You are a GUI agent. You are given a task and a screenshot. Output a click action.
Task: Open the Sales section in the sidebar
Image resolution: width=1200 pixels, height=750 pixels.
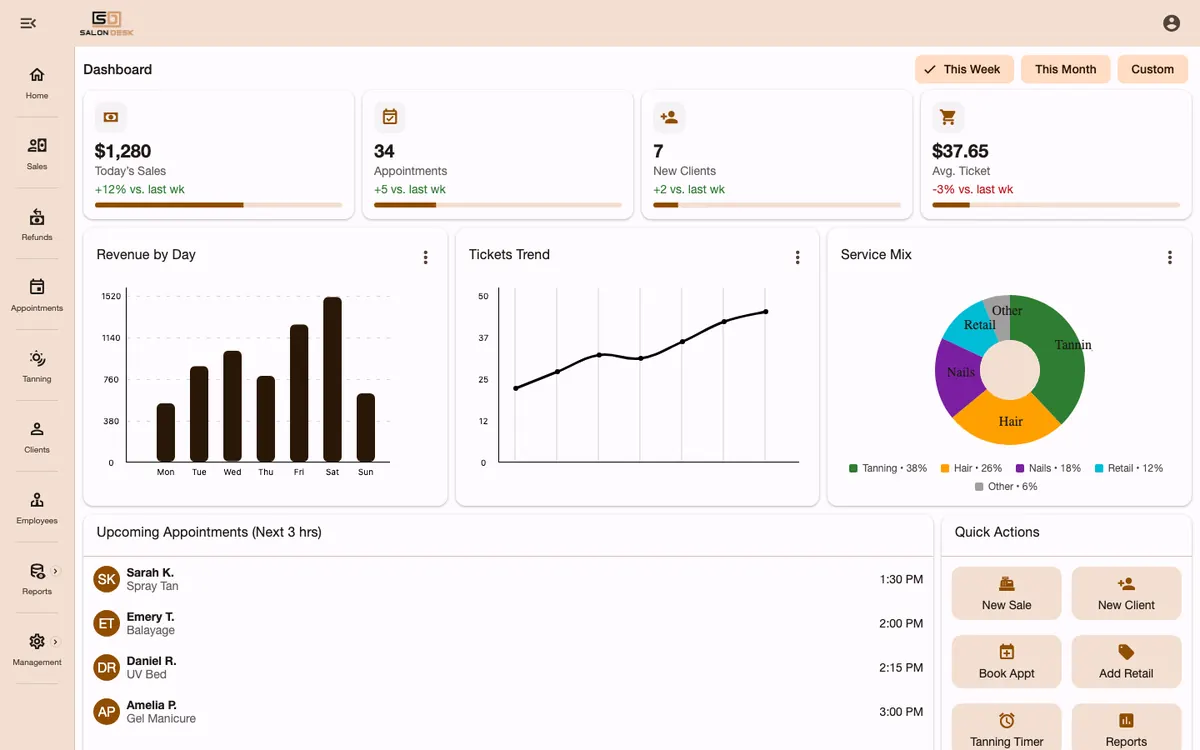click(37, 153)
